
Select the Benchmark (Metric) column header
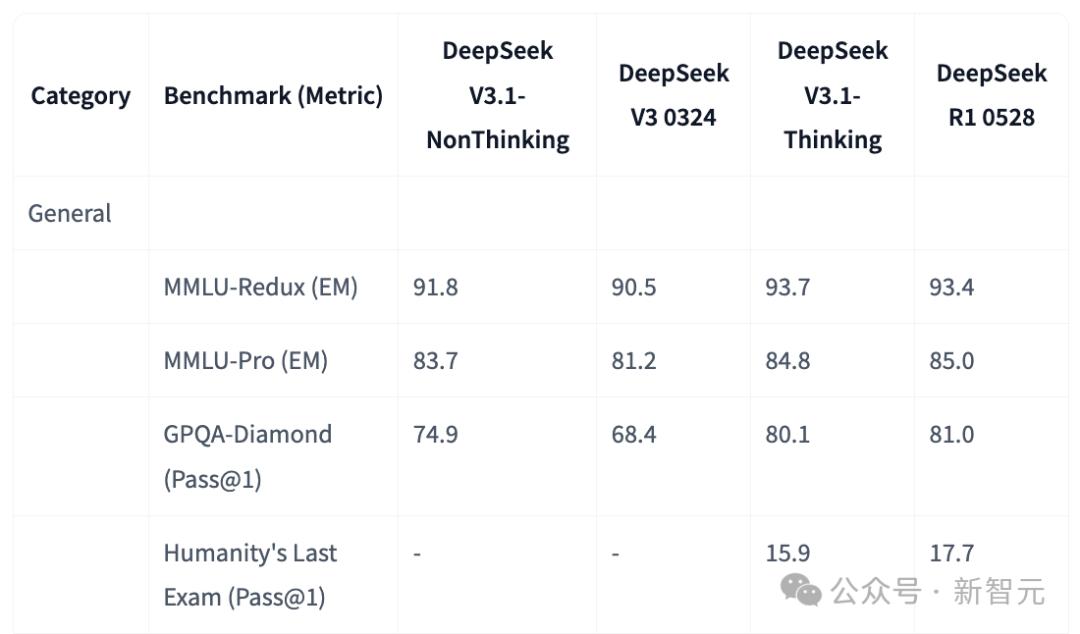[x=273, y=96]
